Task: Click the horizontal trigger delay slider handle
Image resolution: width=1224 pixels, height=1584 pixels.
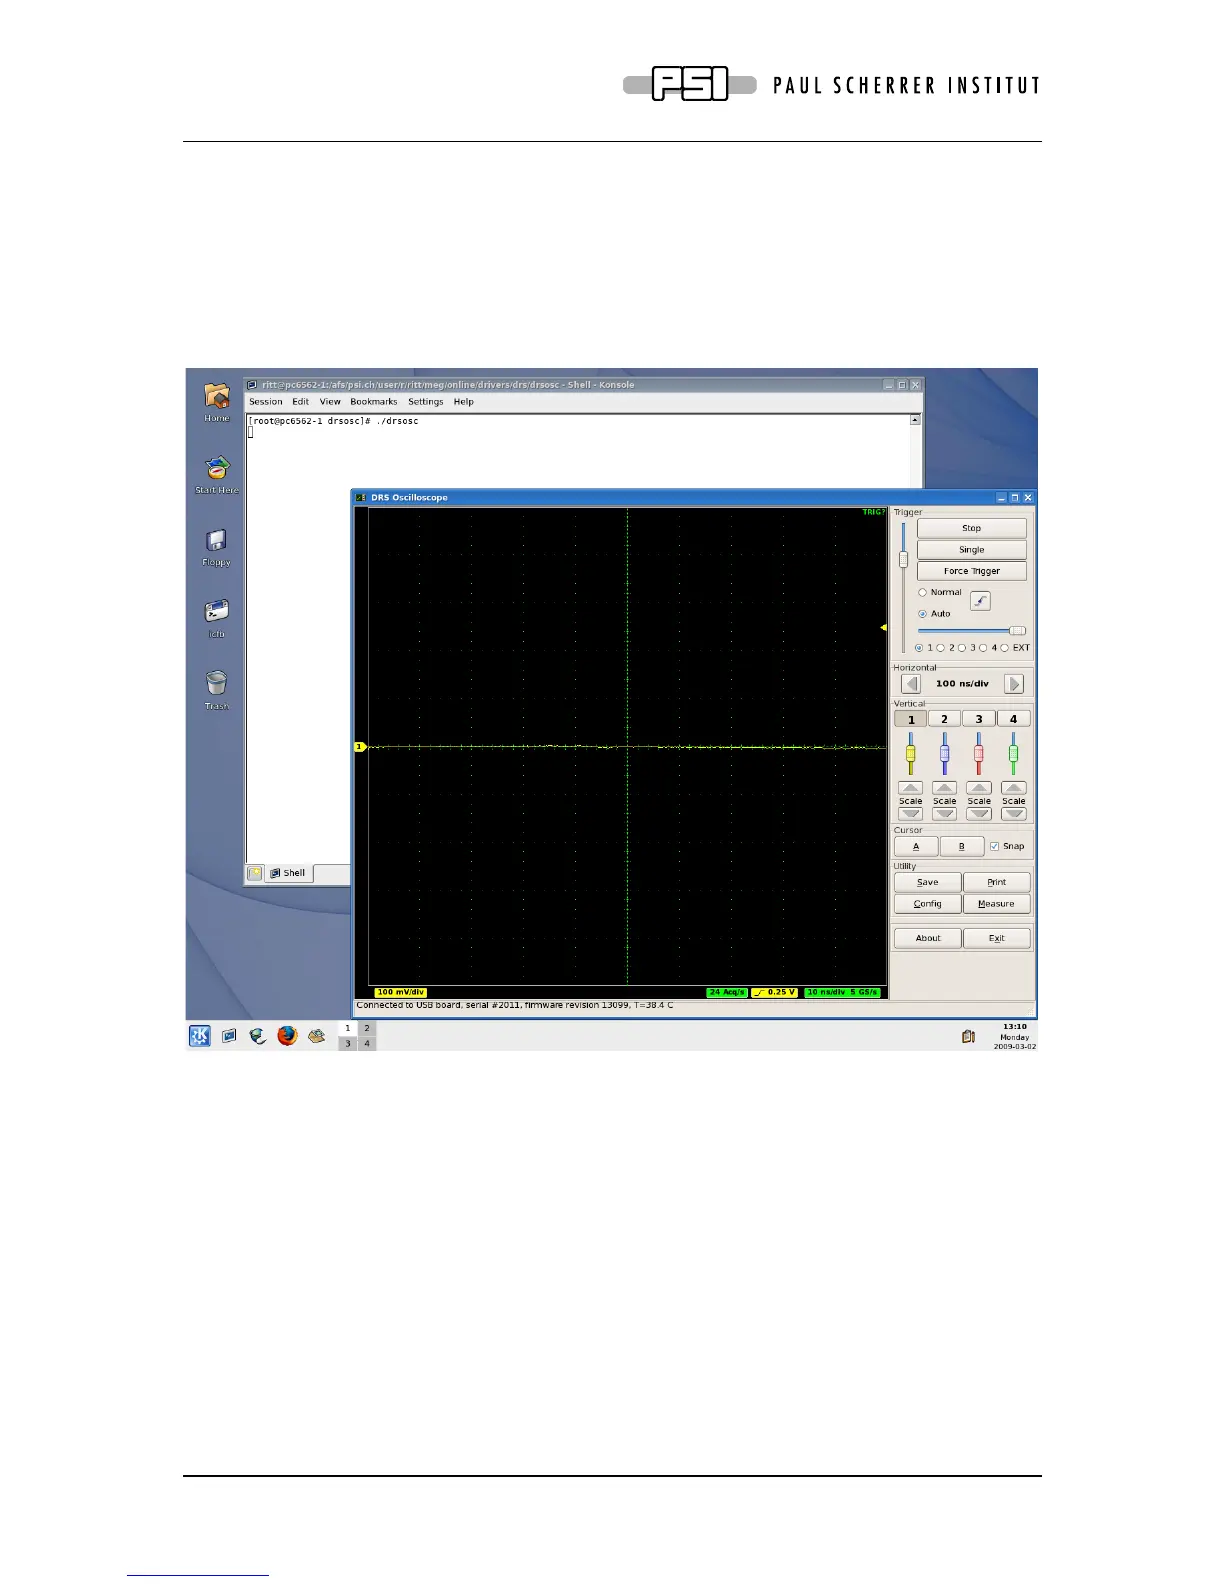Action: point(1018,631)
